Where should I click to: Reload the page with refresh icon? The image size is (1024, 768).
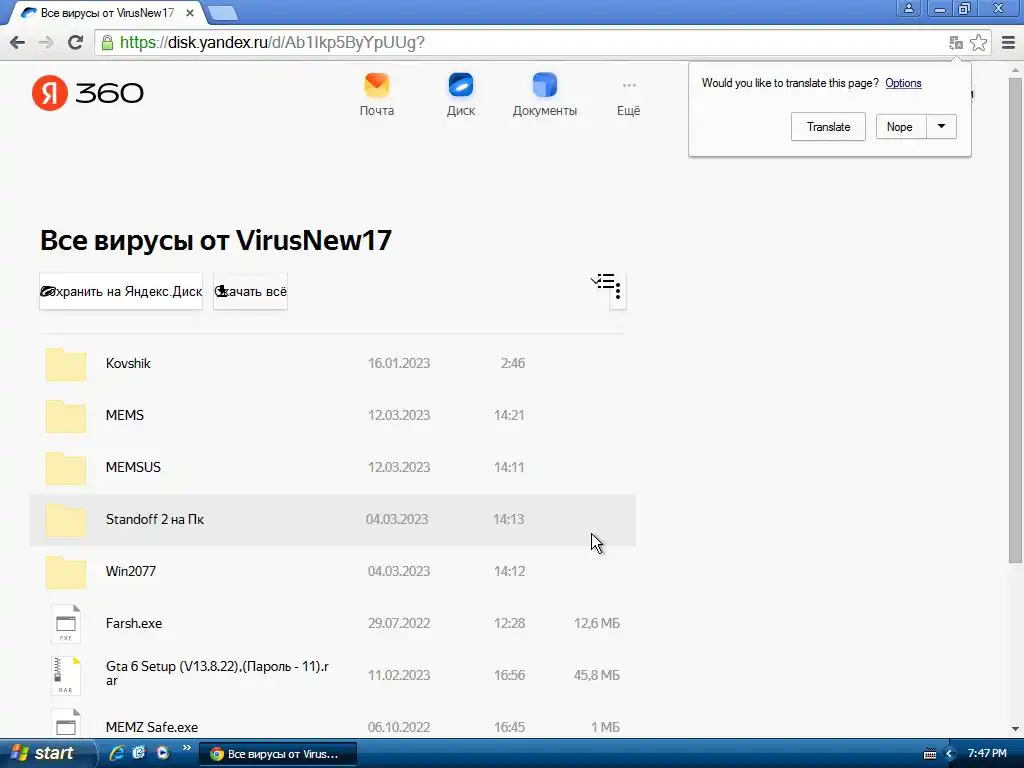click(x=75, y=42)
